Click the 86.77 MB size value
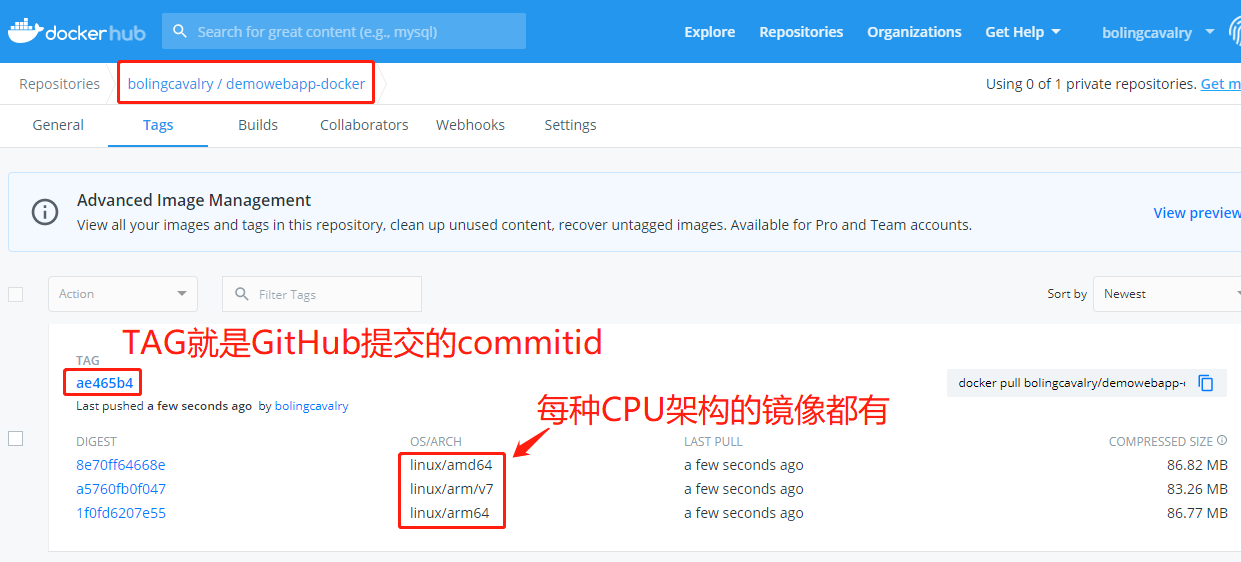The height and width of the screenshot is (562, 1241). (1197, 513)
